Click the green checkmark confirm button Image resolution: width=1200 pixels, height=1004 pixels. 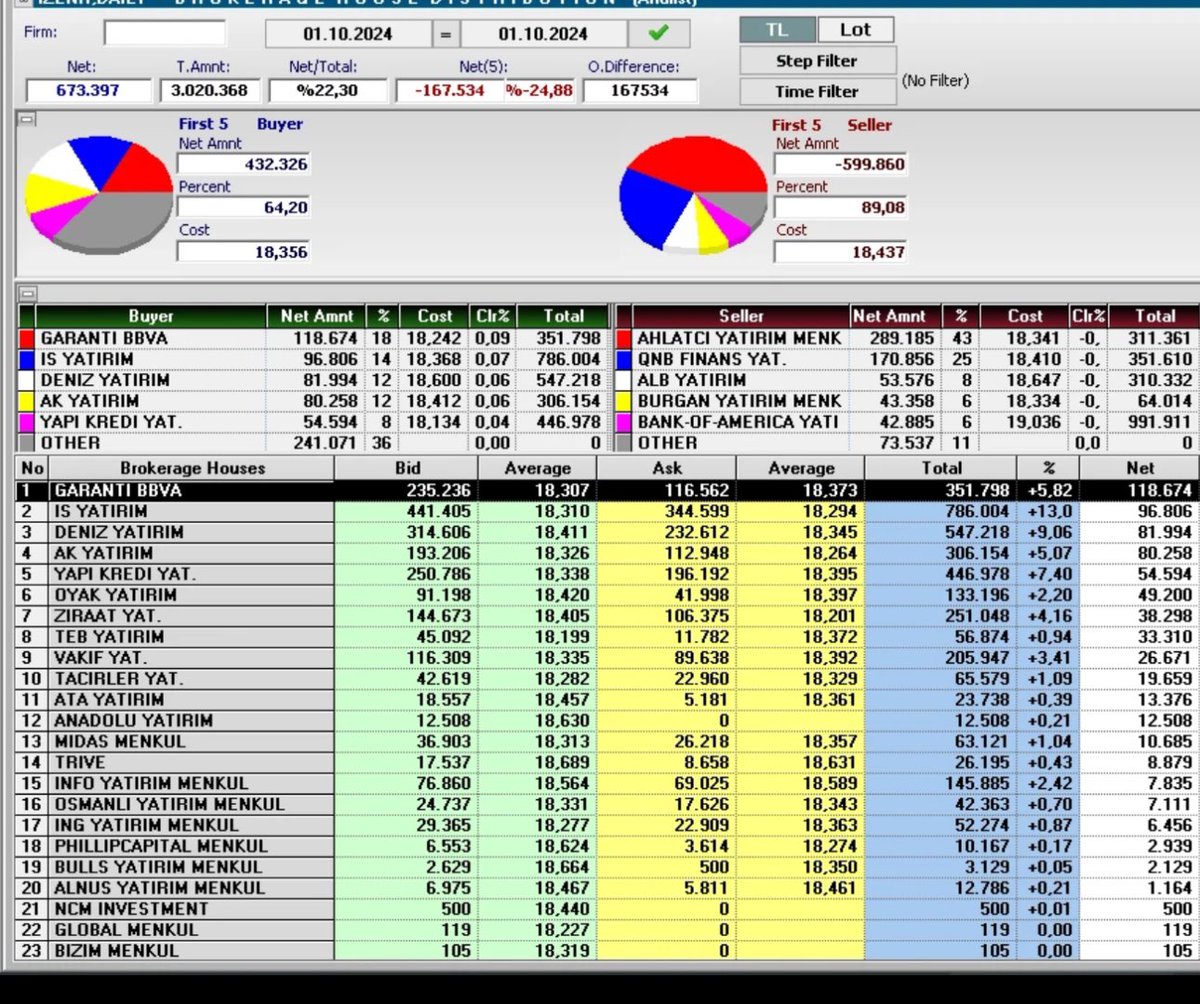coord(659,33)
